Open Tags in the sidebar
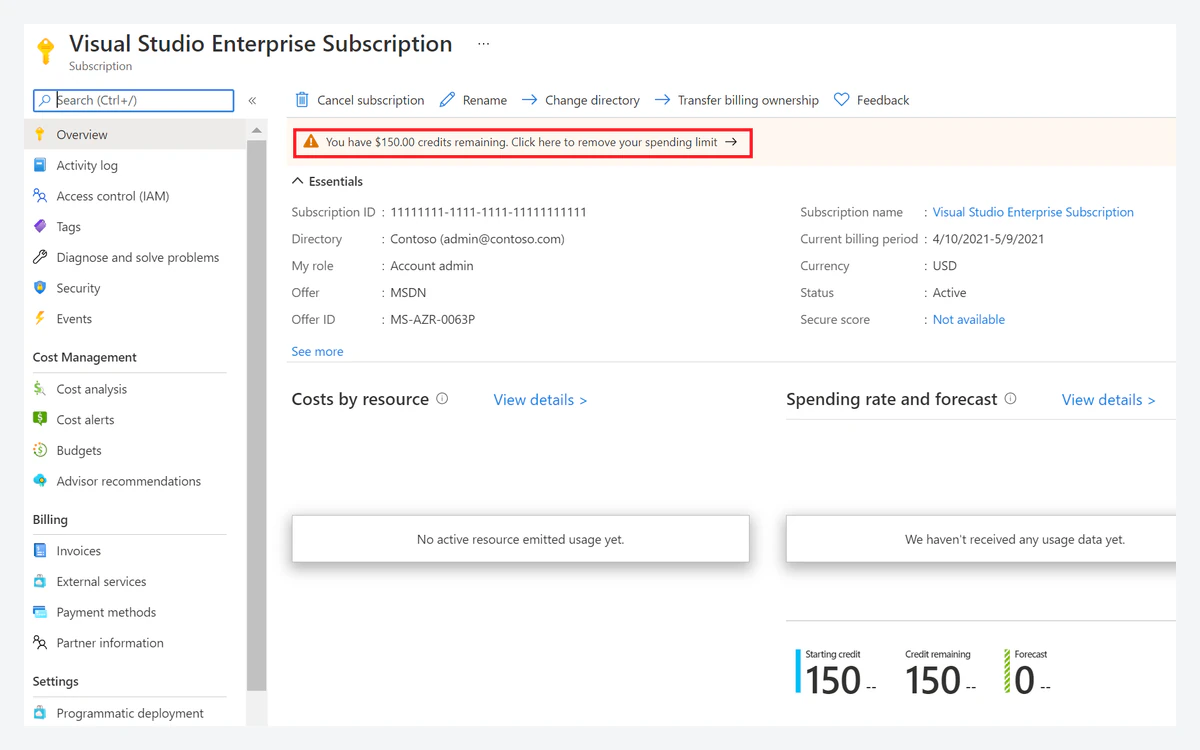 point(134,226)
